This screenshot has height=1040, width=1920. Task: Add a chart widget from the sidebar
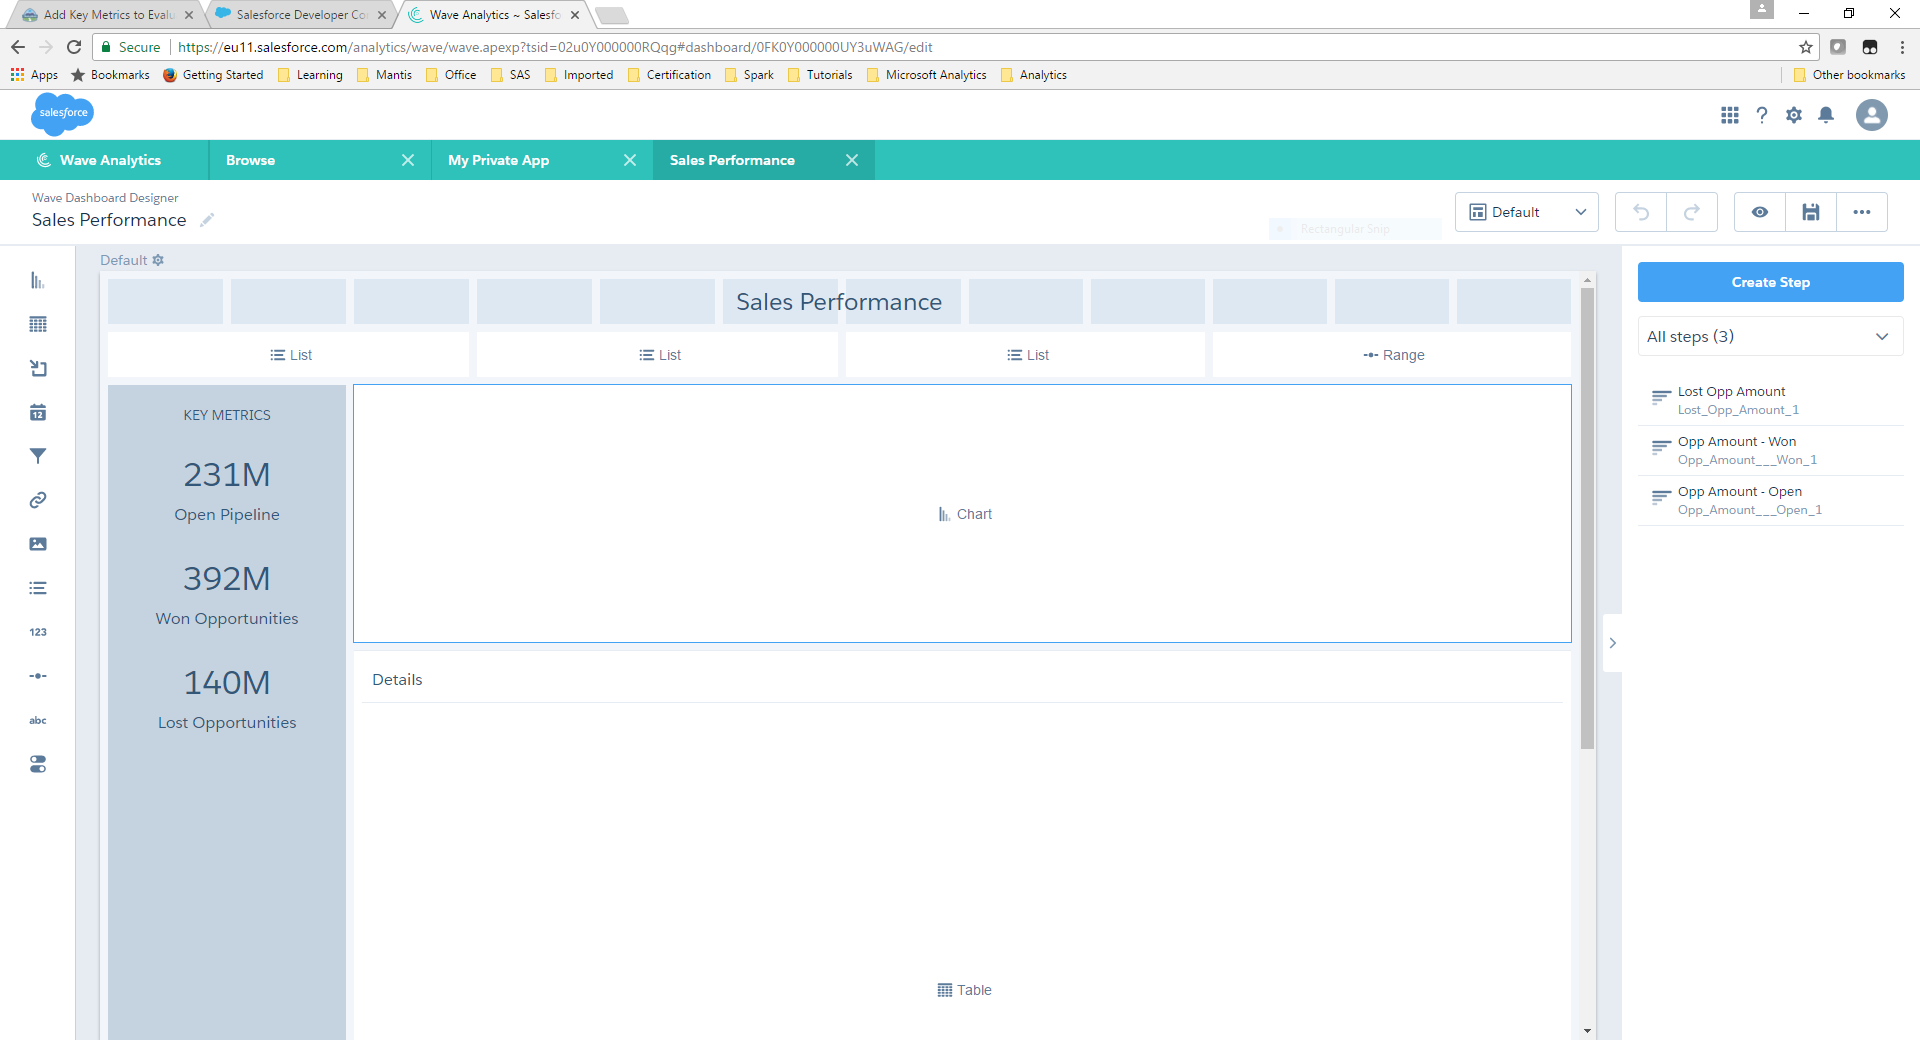click(38, 280)
